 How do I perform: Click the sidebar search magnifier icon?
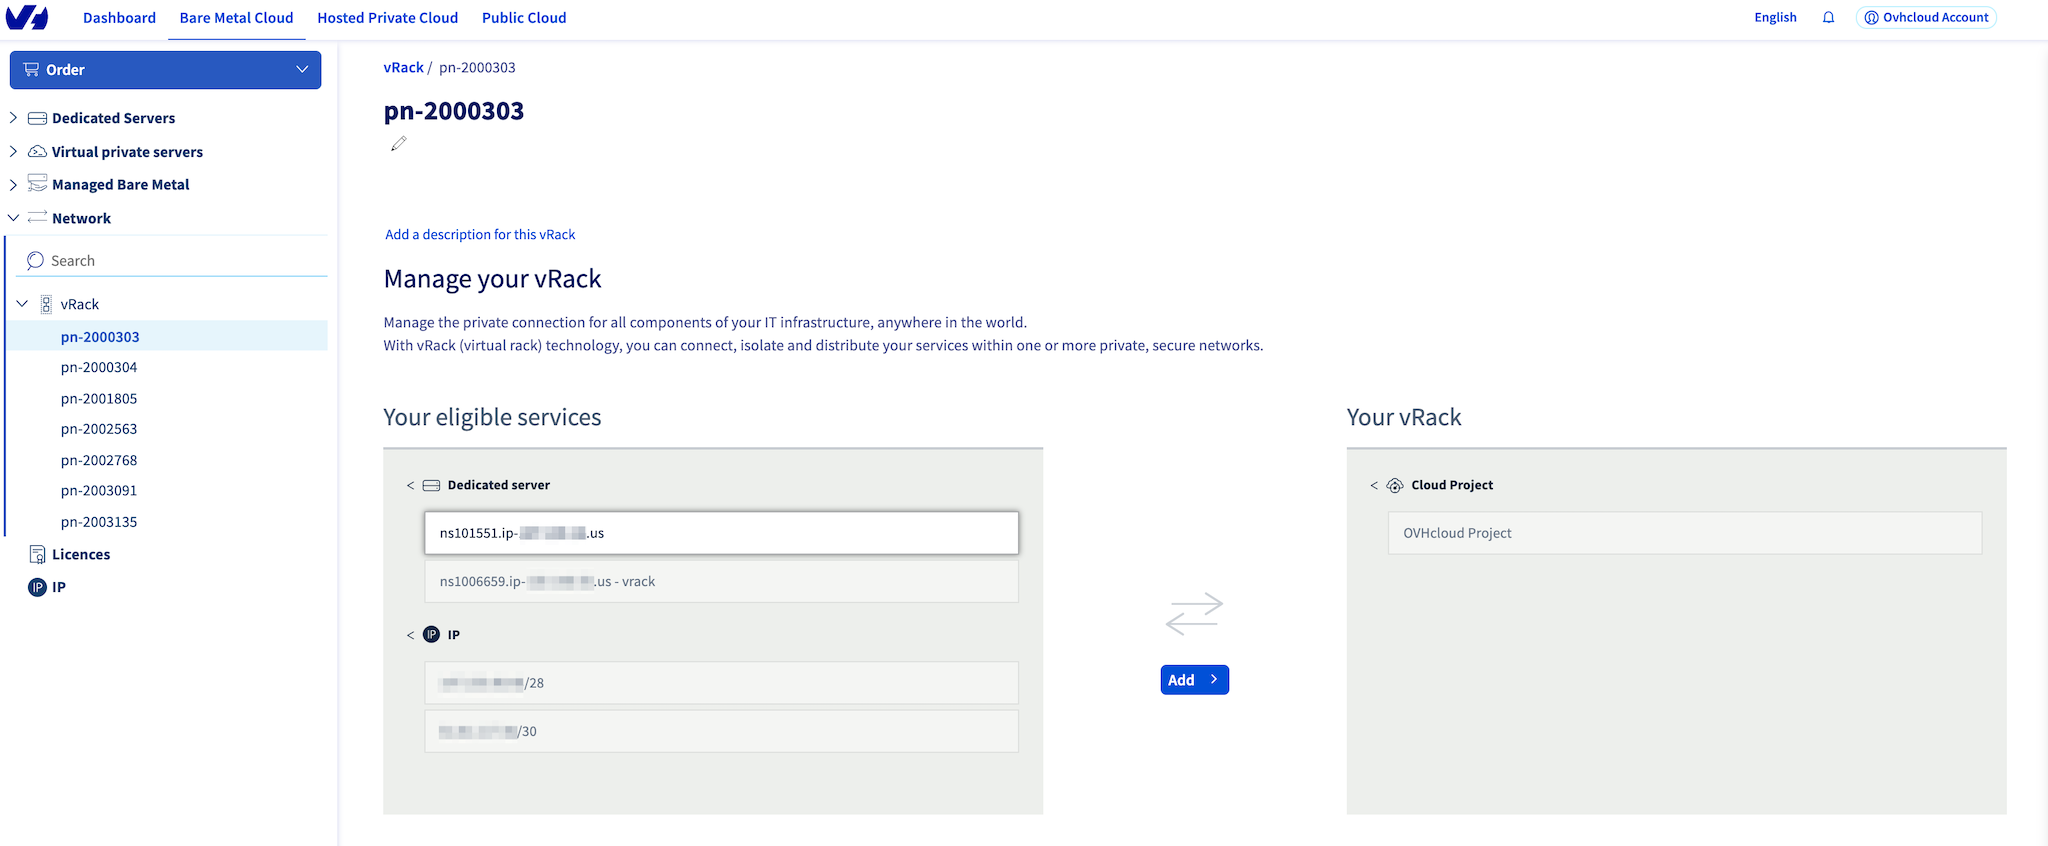point(35,260)
